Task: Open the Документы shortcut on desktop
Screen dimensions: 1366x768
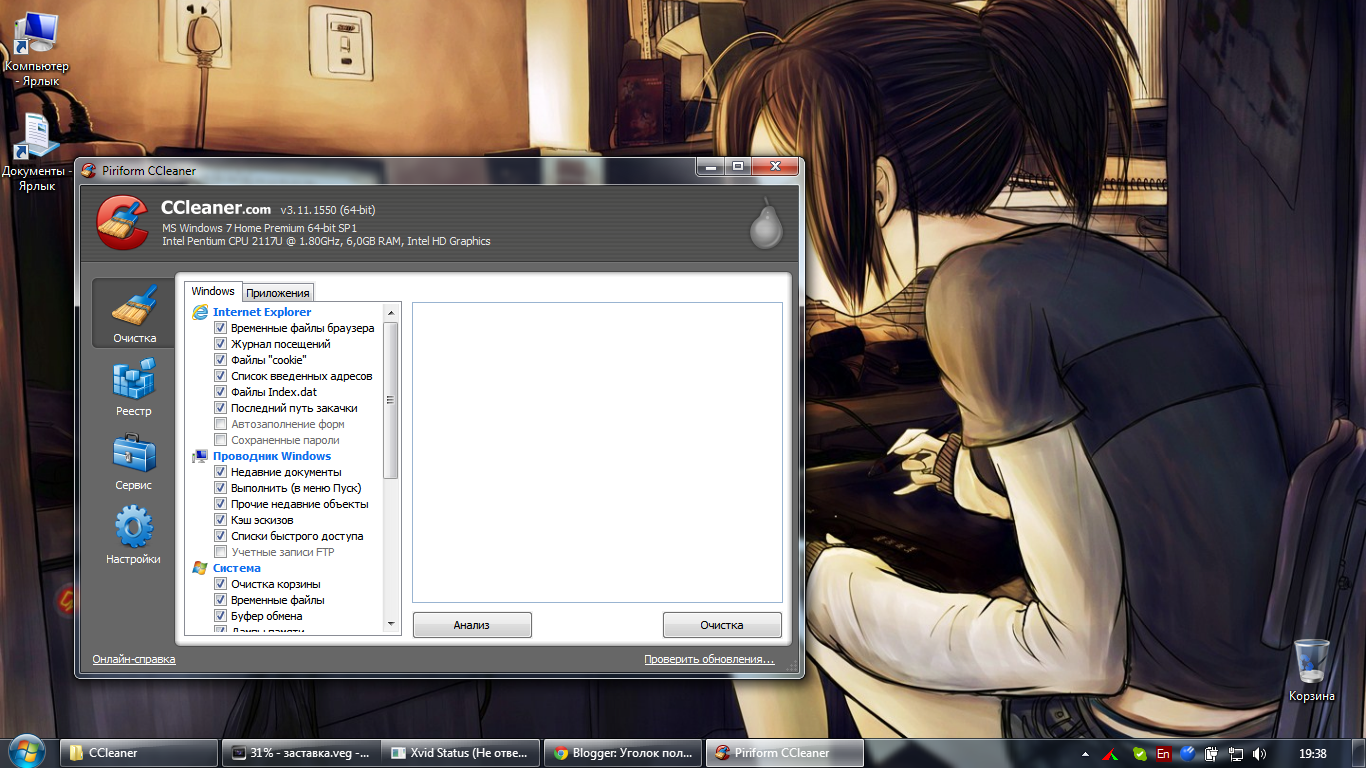Action: [36, 153]
